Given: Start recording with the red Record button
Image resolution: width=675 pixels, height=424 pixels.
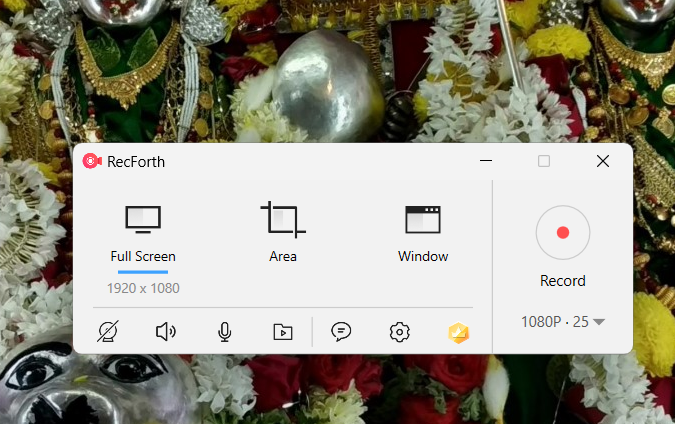Looking at the screenshot, I should pos(563,232).
